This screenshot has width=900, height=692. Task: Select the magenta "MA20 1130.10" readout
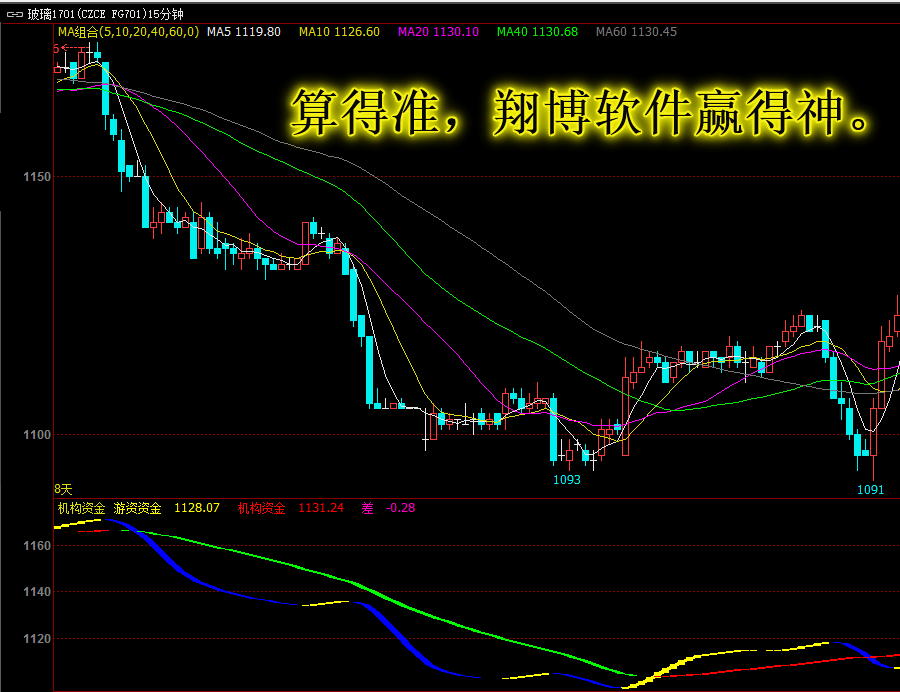tap(439, 32)
